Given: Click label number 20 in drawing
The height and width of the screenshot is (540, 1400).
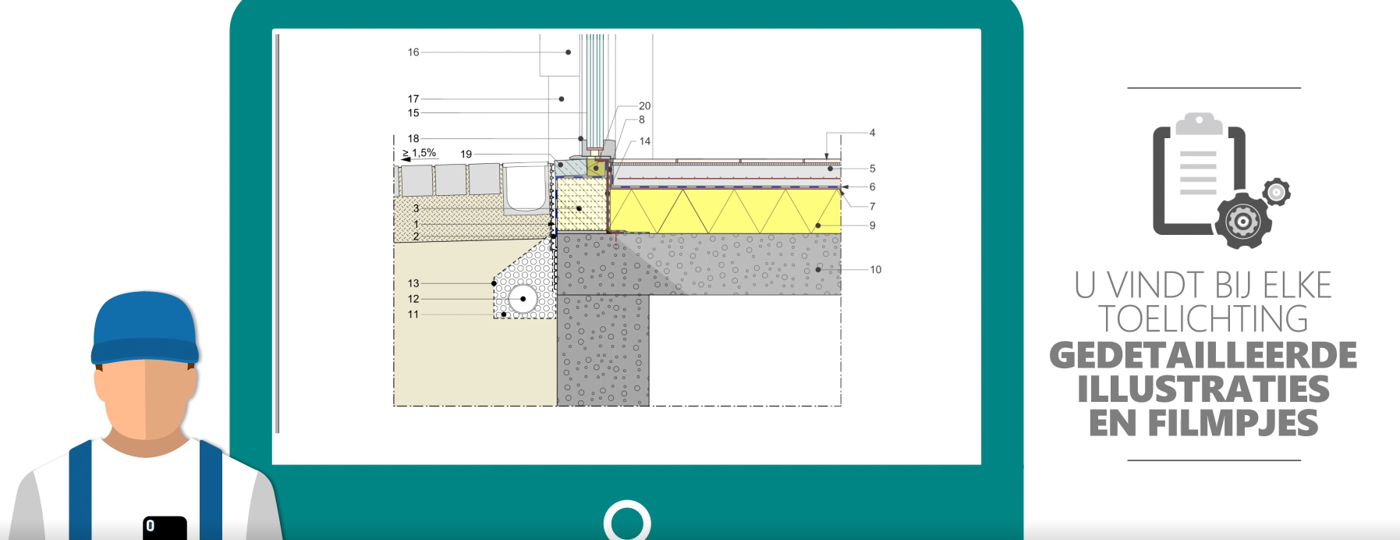Looking at the screenshot, I should coord(645,105).
